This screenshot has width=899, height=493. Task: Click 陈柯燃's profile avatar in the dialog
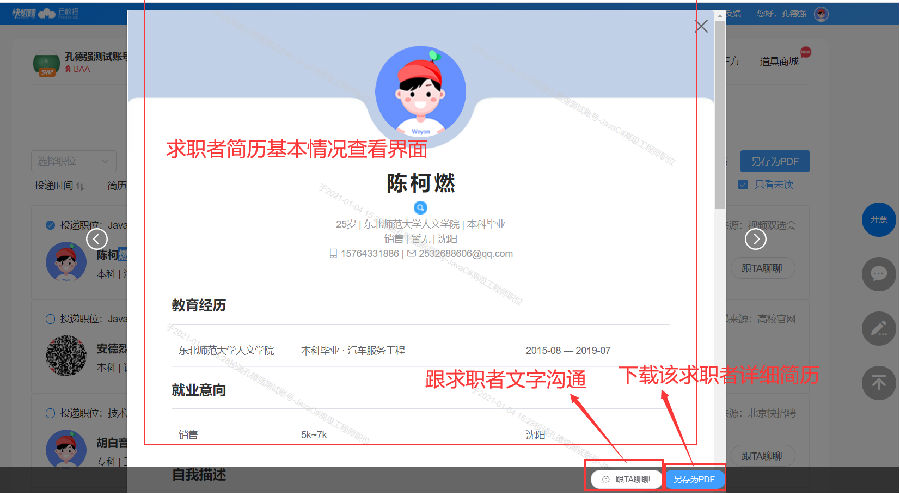pyautogui.click(x=420, y=92)
